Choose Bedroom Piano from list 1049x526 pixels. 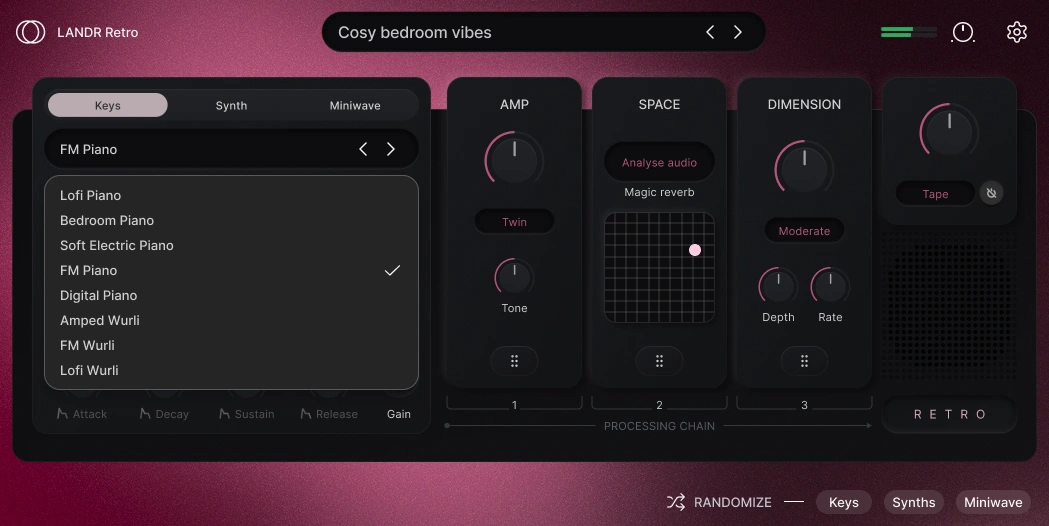pos(231,220)
